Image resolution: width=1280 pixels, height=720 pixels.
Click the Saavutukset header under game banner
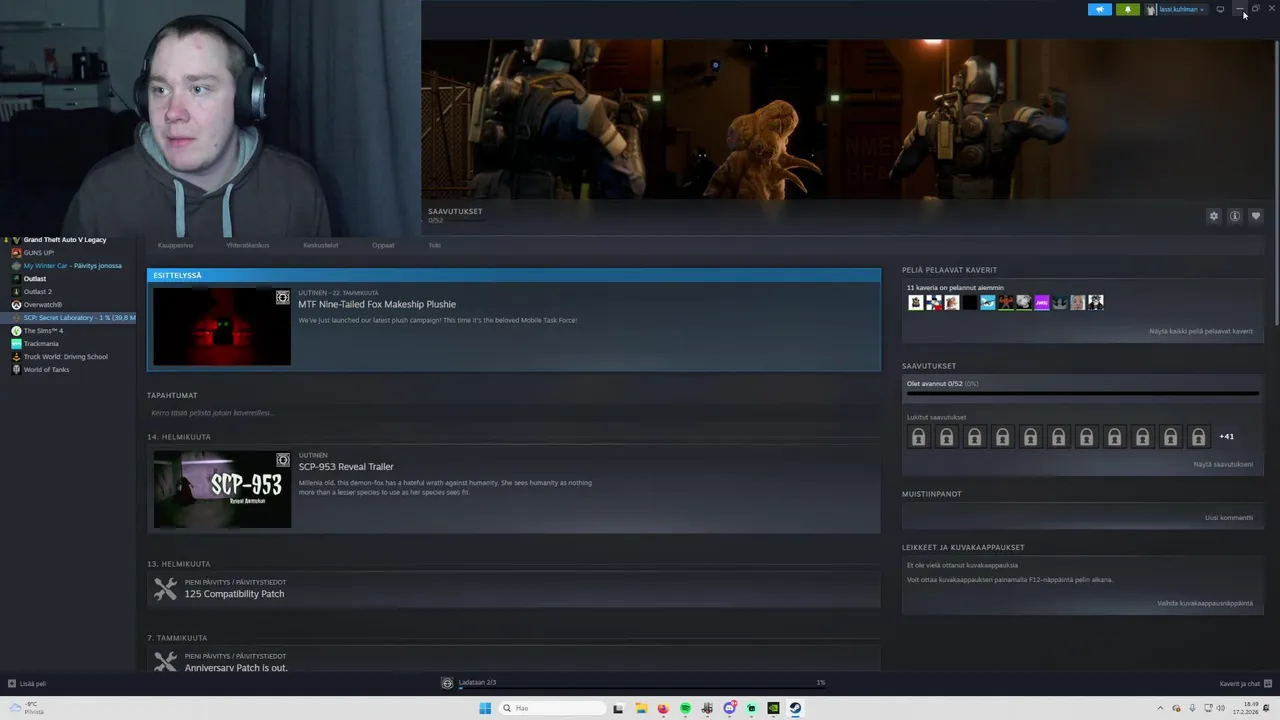tap(455, 211)
